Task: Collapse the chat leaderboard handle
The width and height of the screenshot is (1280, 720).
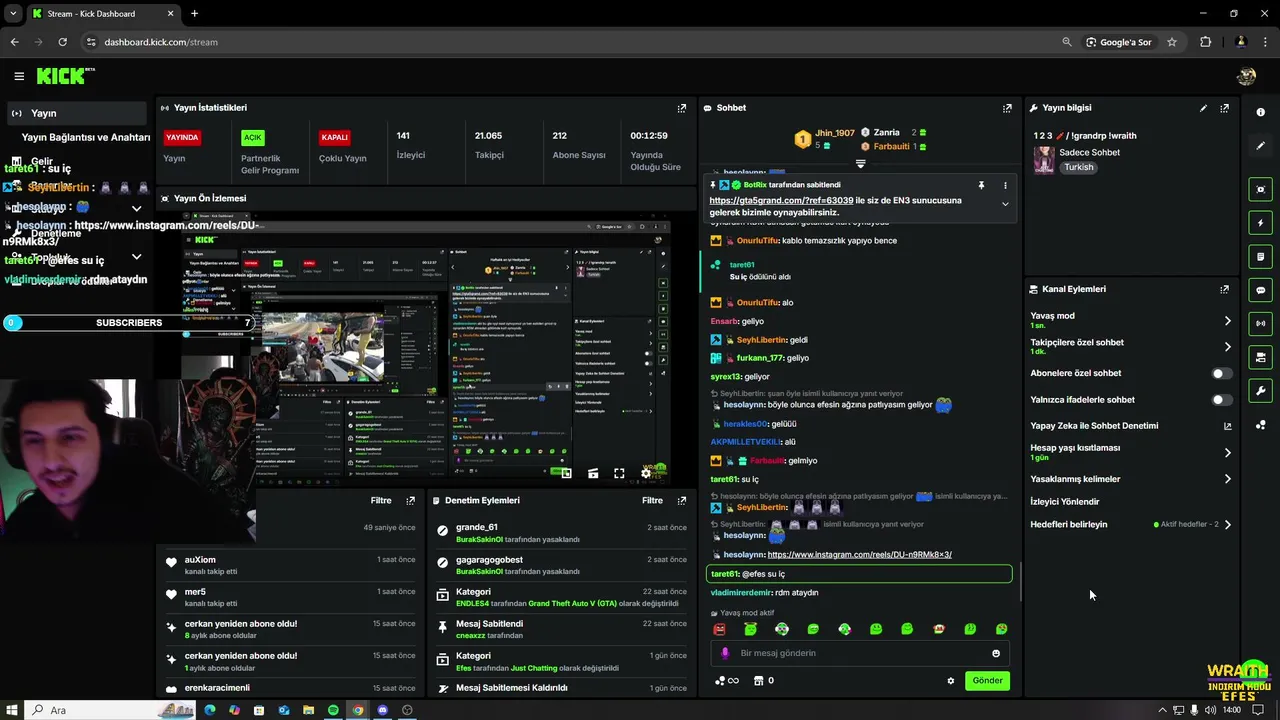Action: 860,164
